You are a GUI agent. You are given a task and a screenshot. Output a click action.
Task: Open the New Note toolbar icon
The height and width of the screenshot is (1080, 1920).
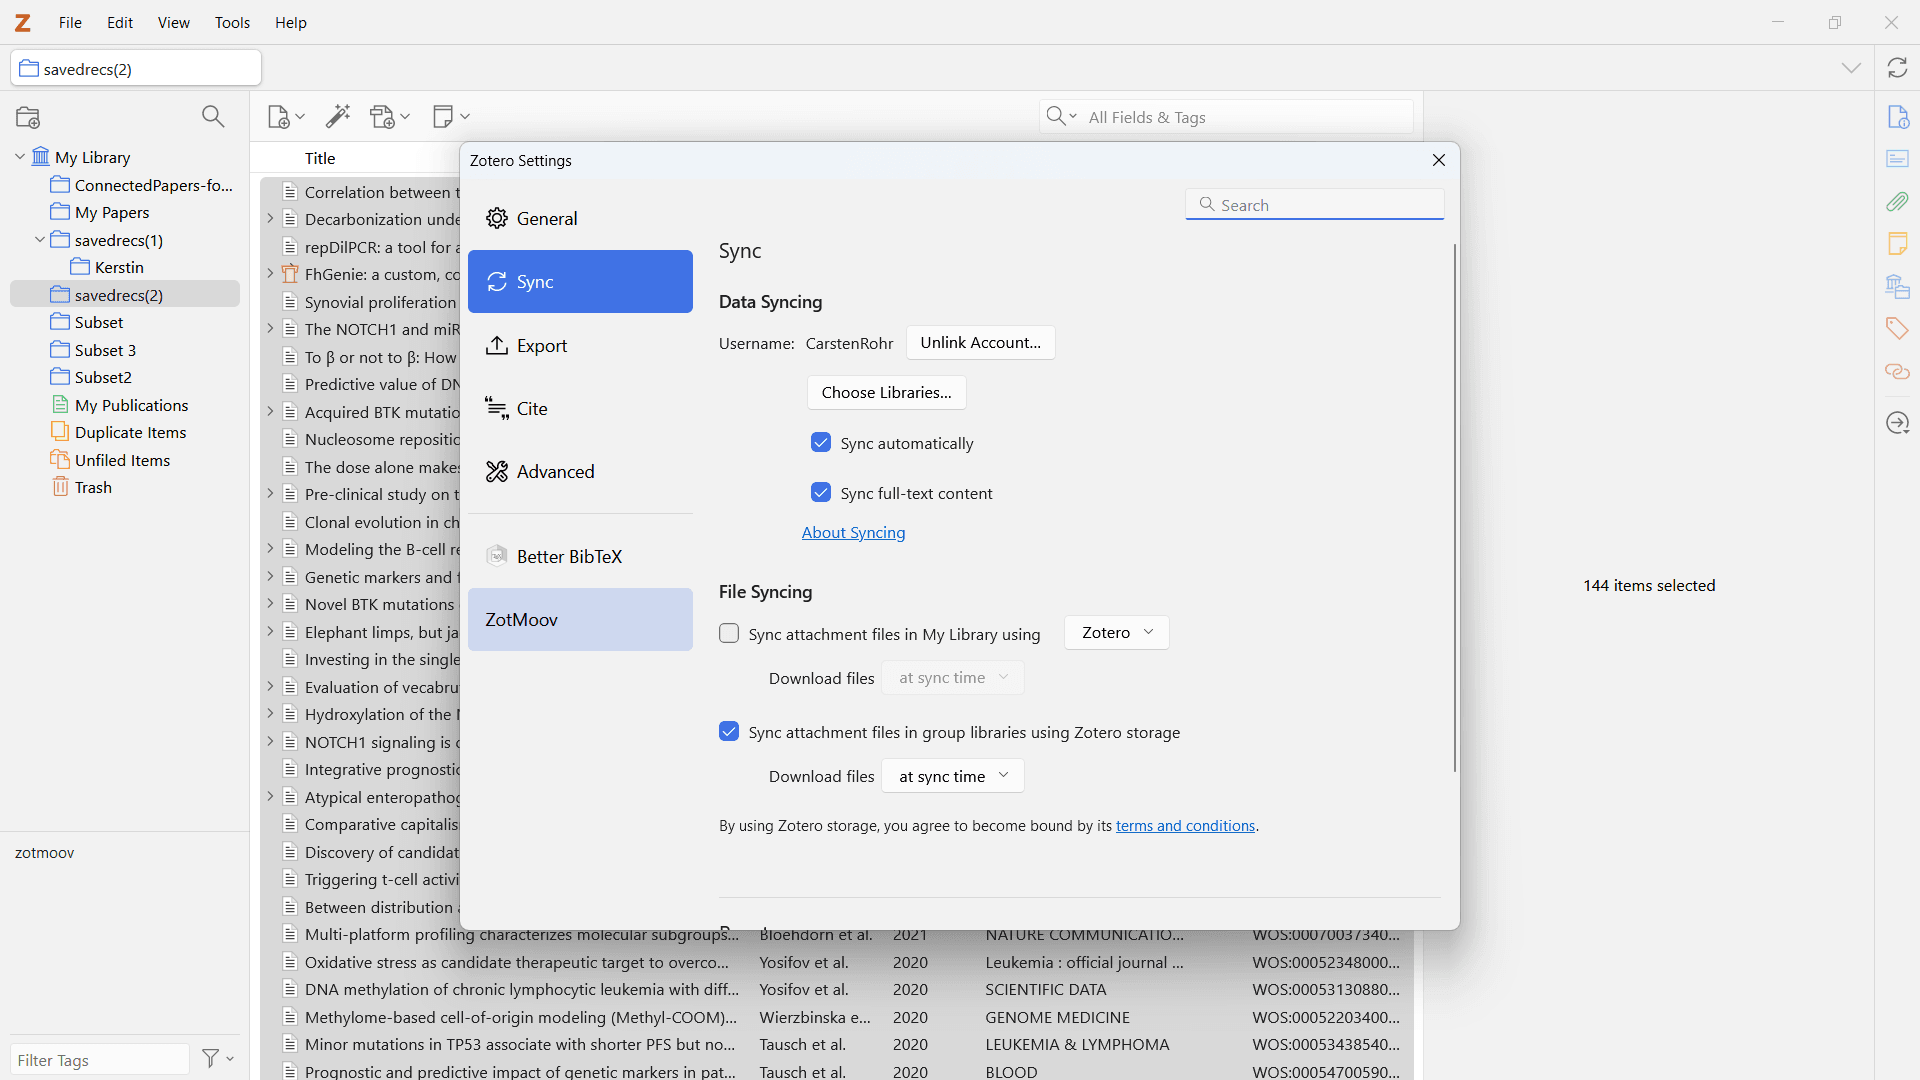[451, 117]
